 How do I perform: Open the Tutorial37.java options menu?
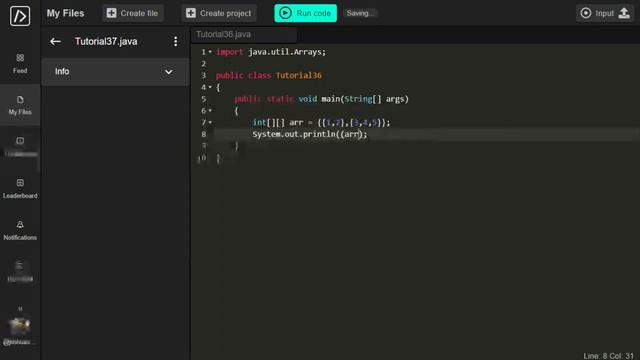point(176,42)
